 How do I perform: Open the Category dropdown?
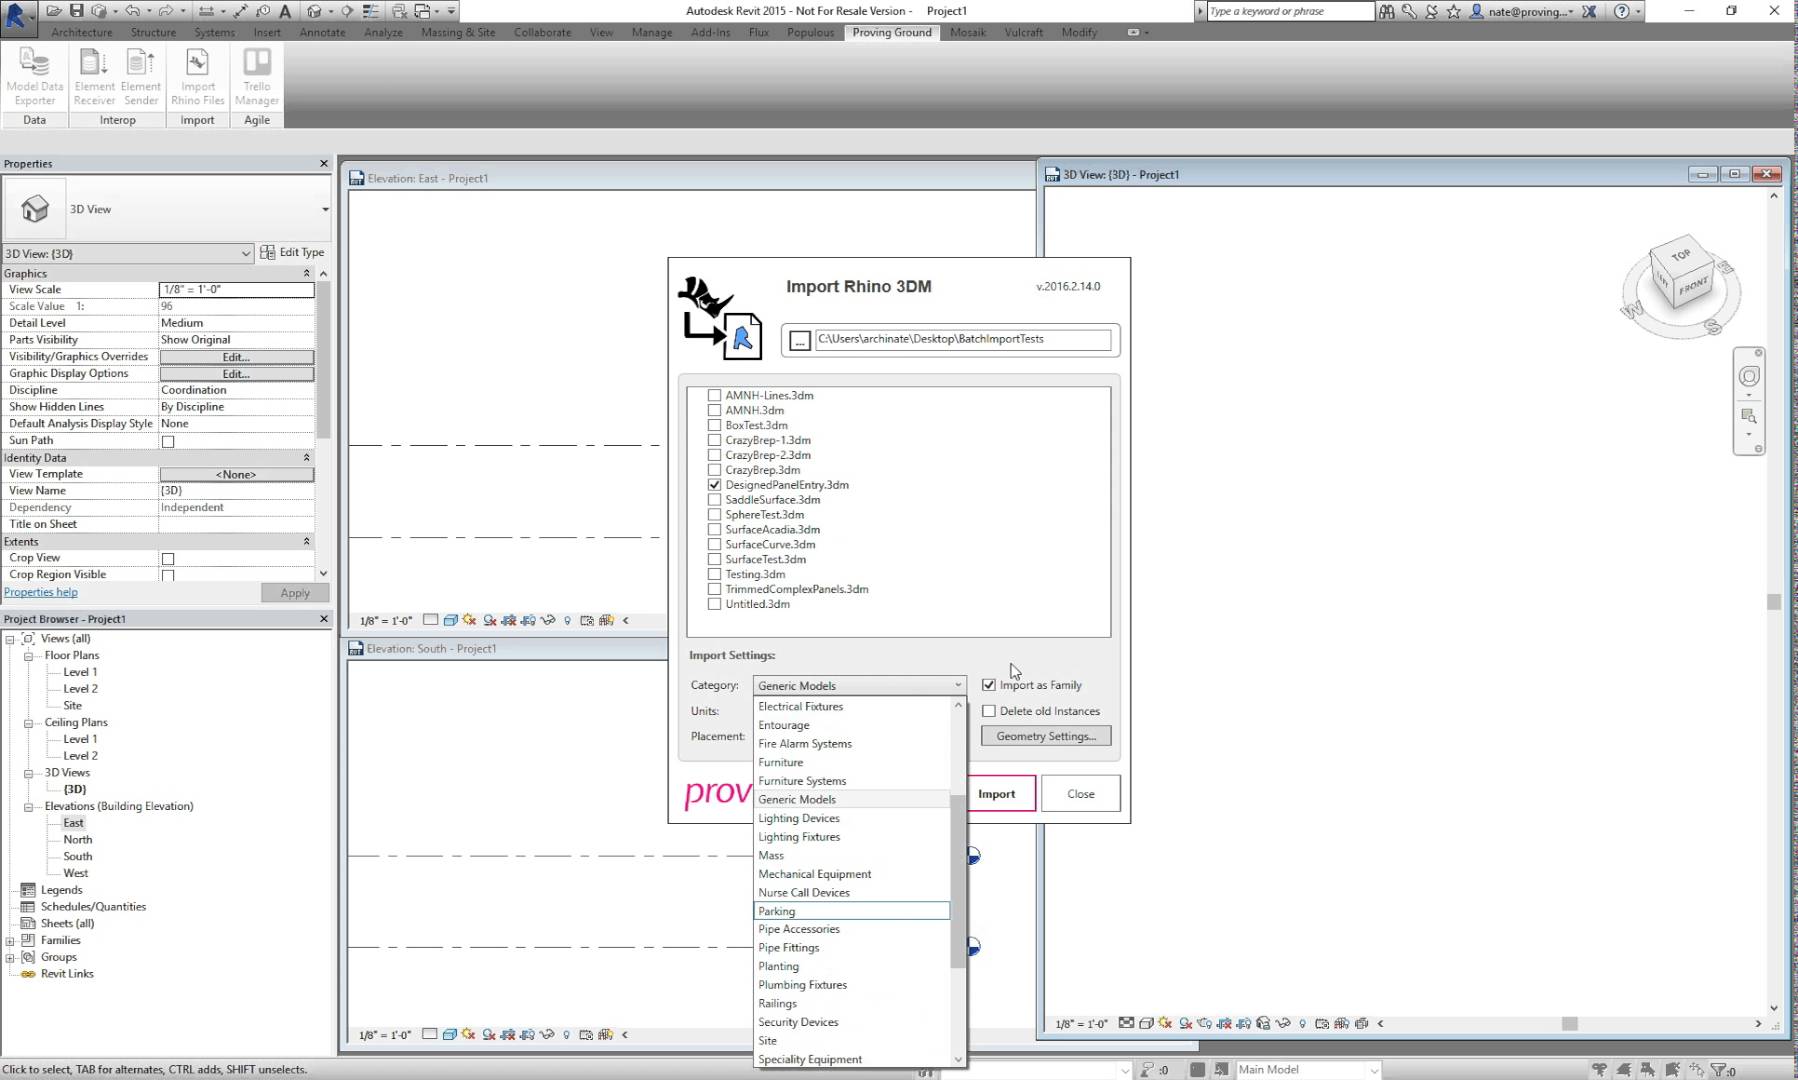[x=957, y=685]
